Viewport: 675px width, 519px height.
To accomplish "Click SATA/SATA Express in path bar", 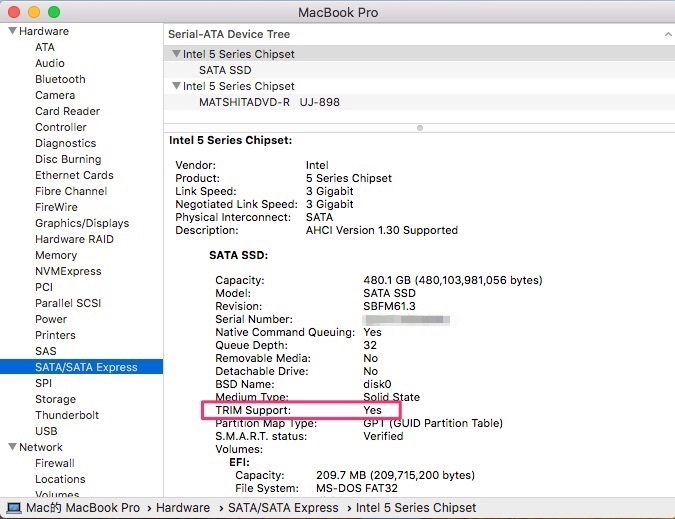I will [x=283, y=508].
